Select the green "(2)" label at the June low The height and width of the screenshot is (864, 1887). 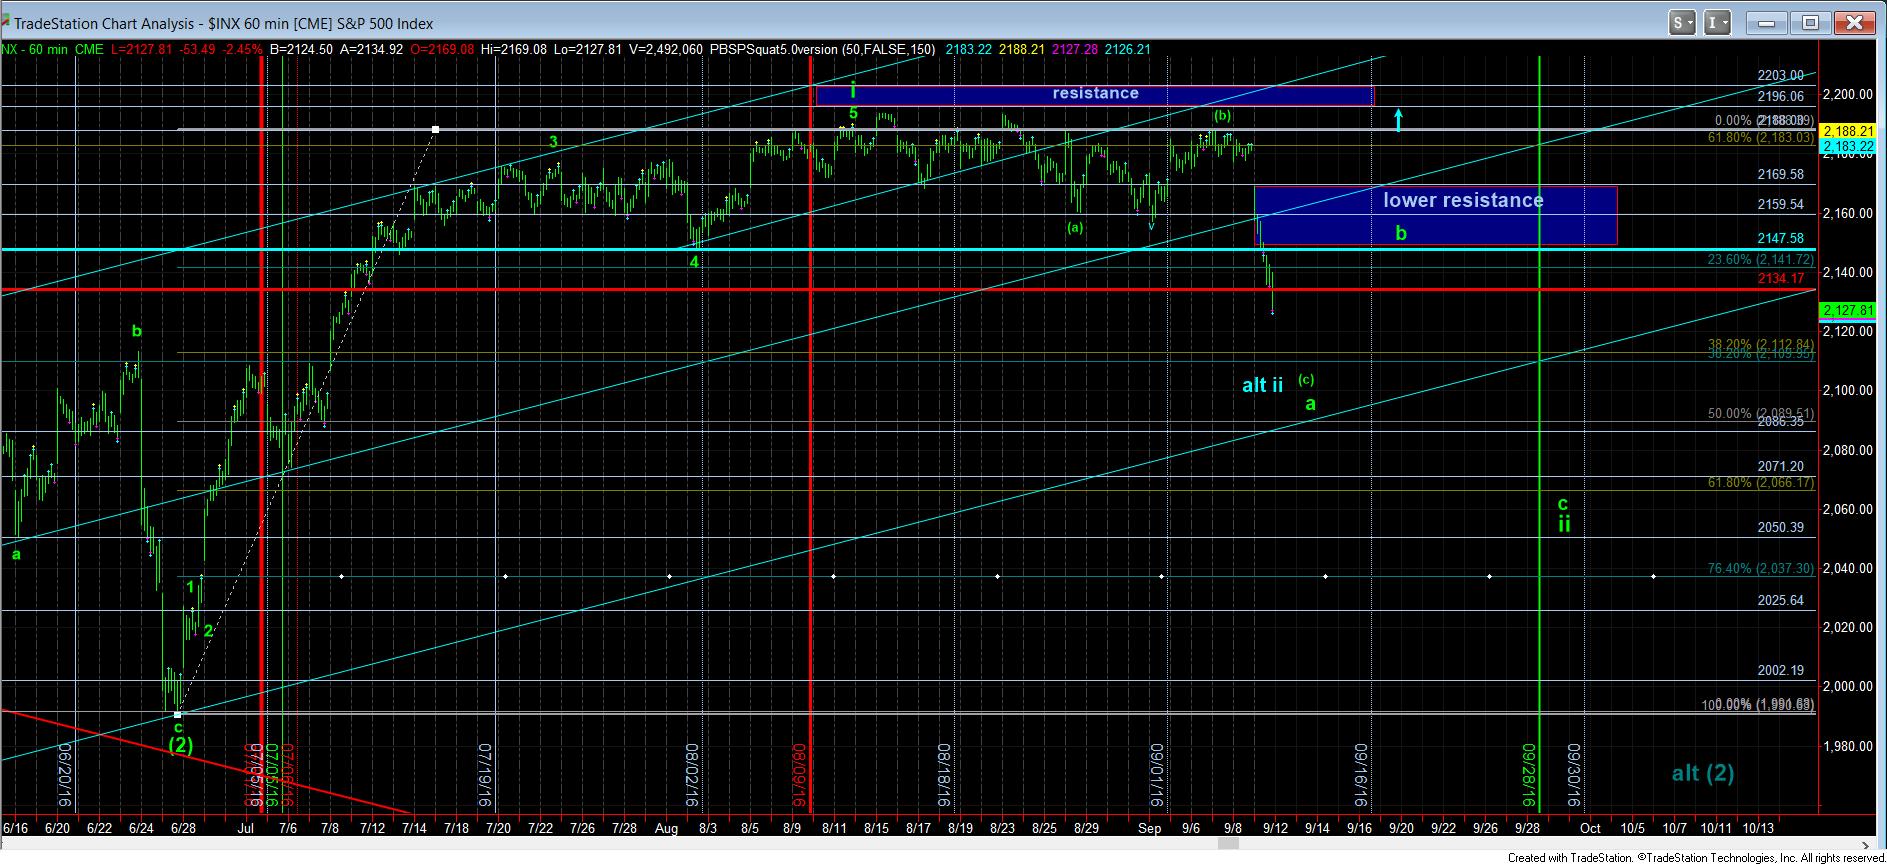click(x=180, y=745)
